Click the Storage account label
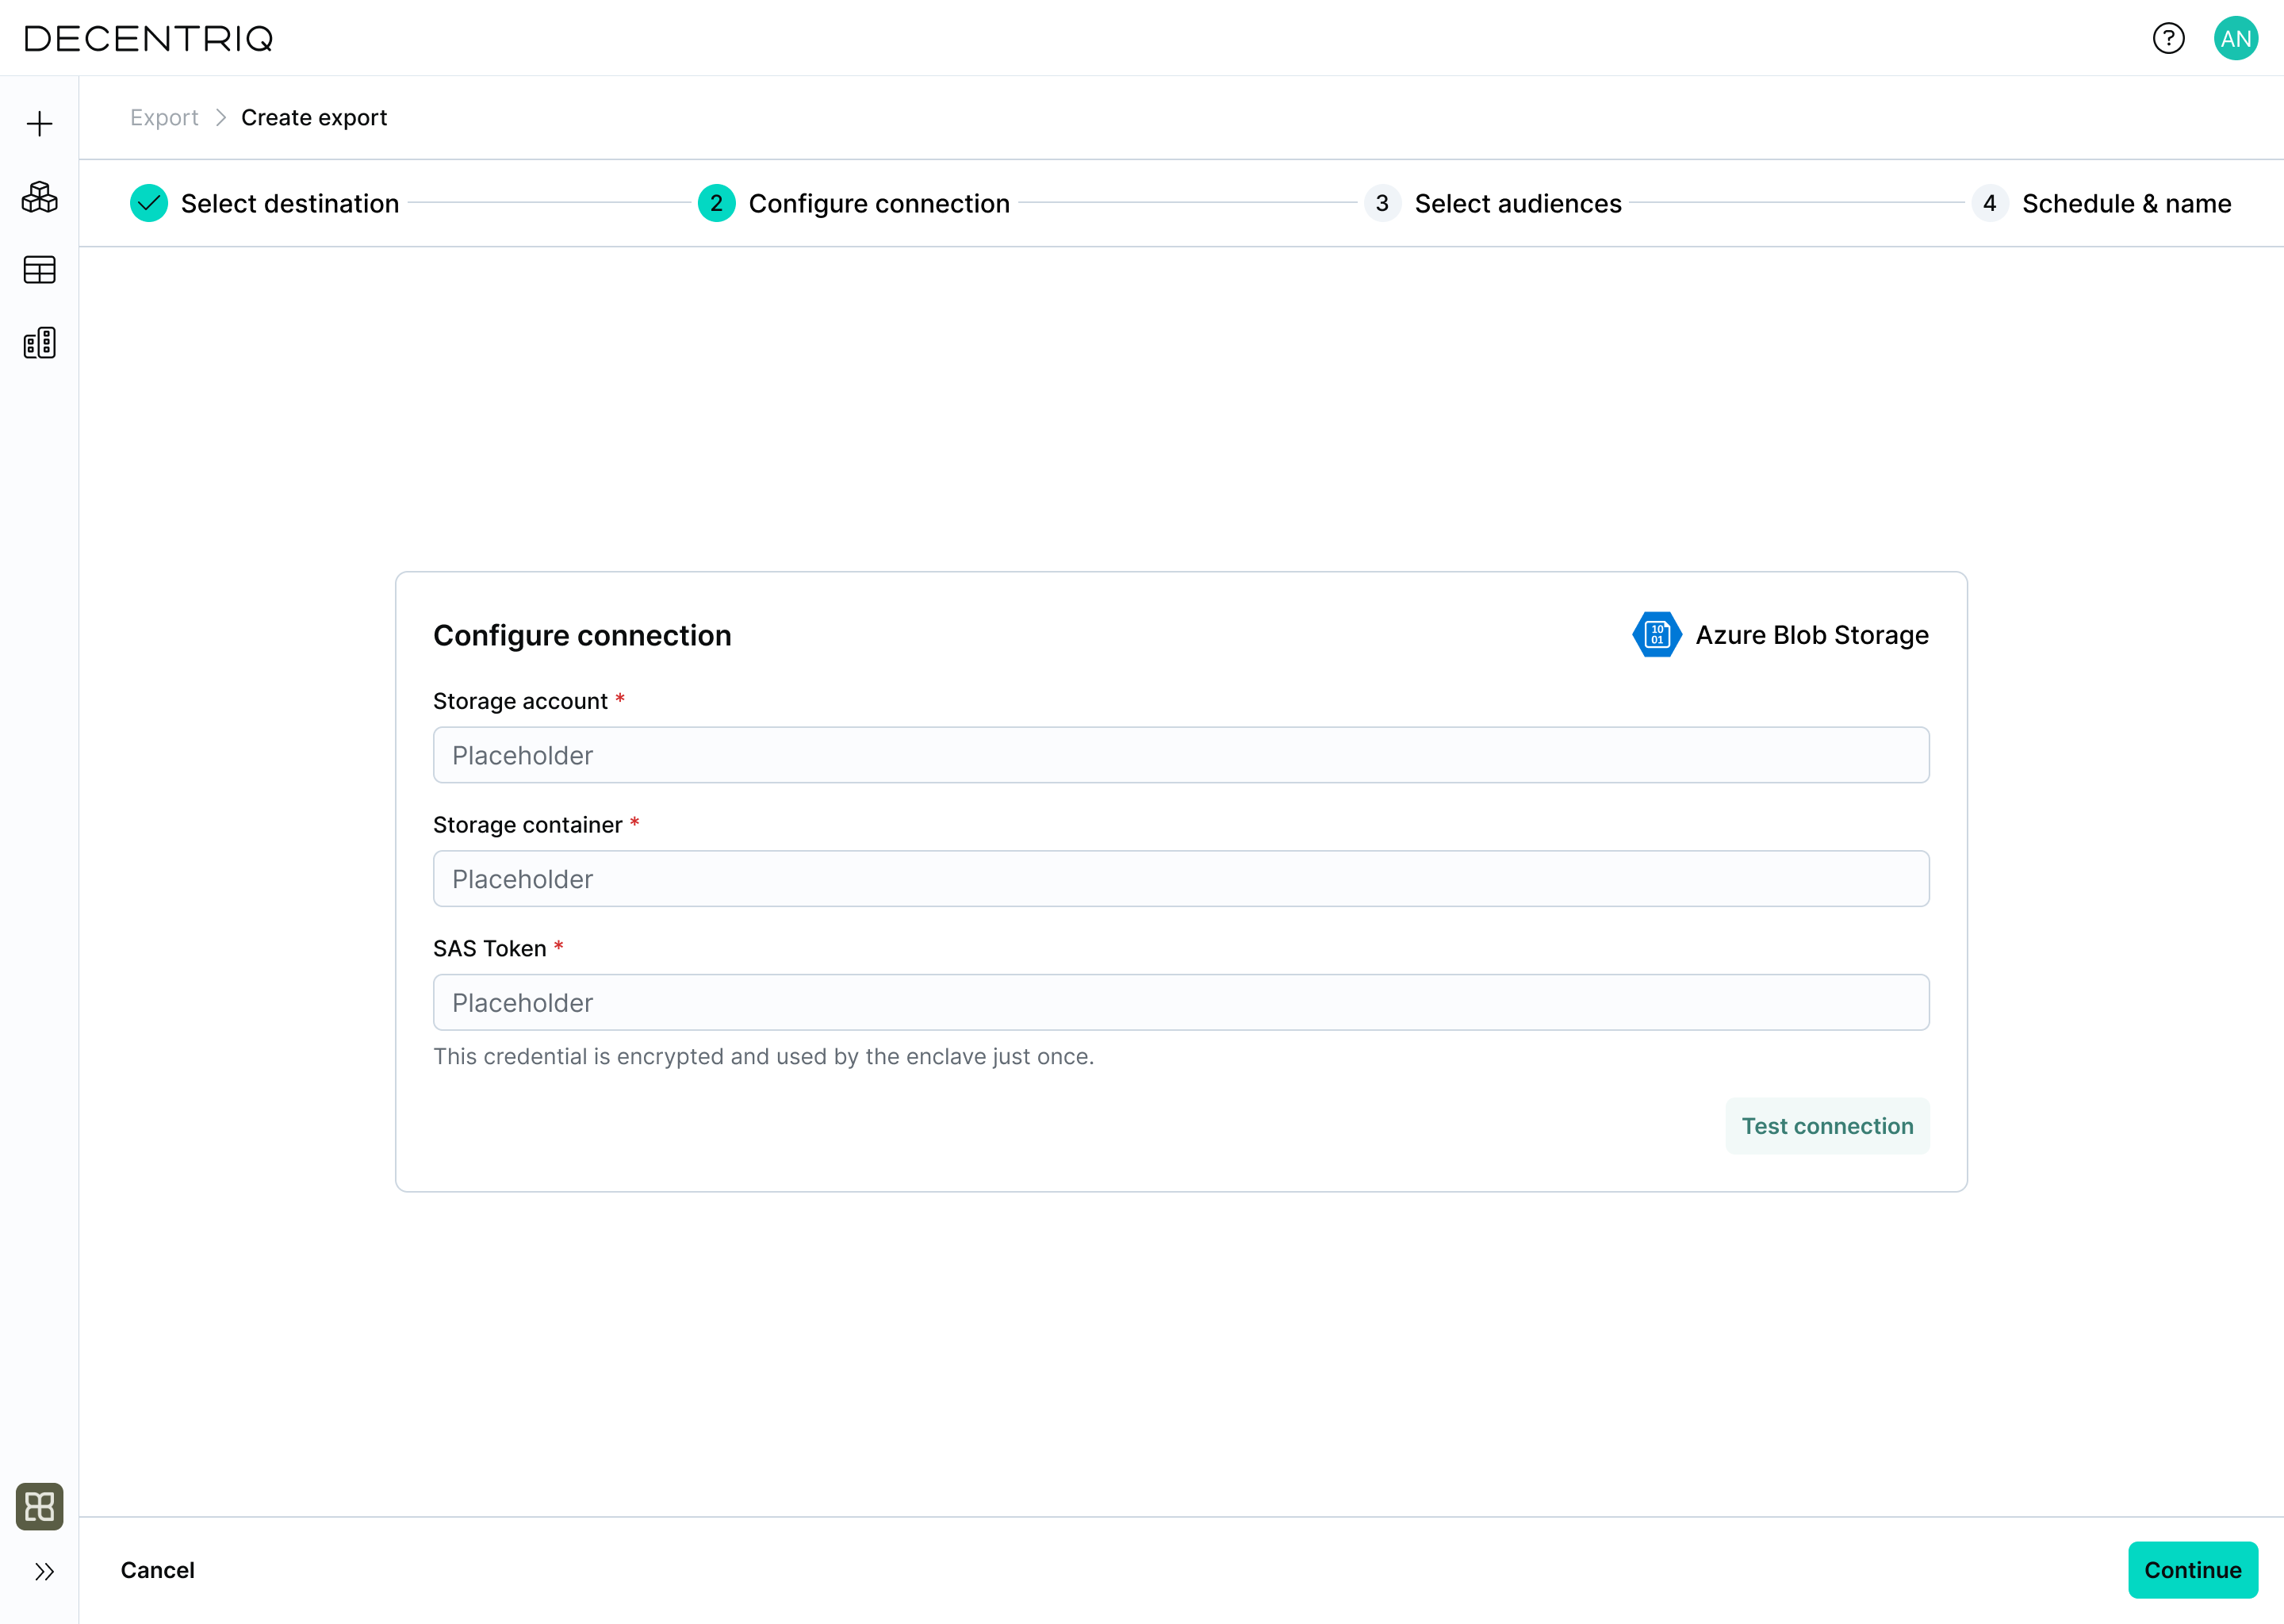This screenshot has height=1624, width=2284. coord(520,701)
